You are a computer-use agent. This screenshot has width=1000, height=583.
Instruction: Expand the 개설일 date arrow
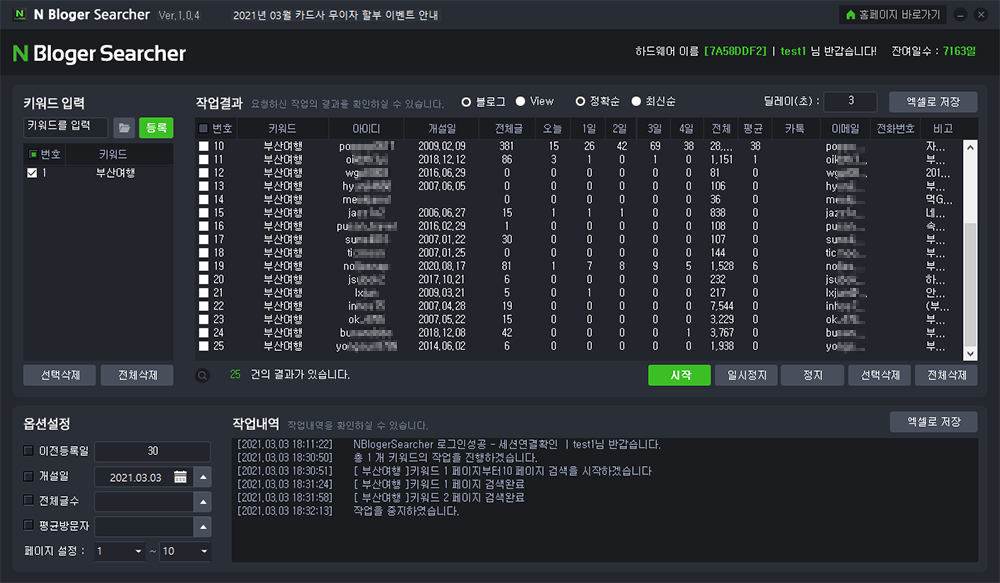(x=203, y=477)
